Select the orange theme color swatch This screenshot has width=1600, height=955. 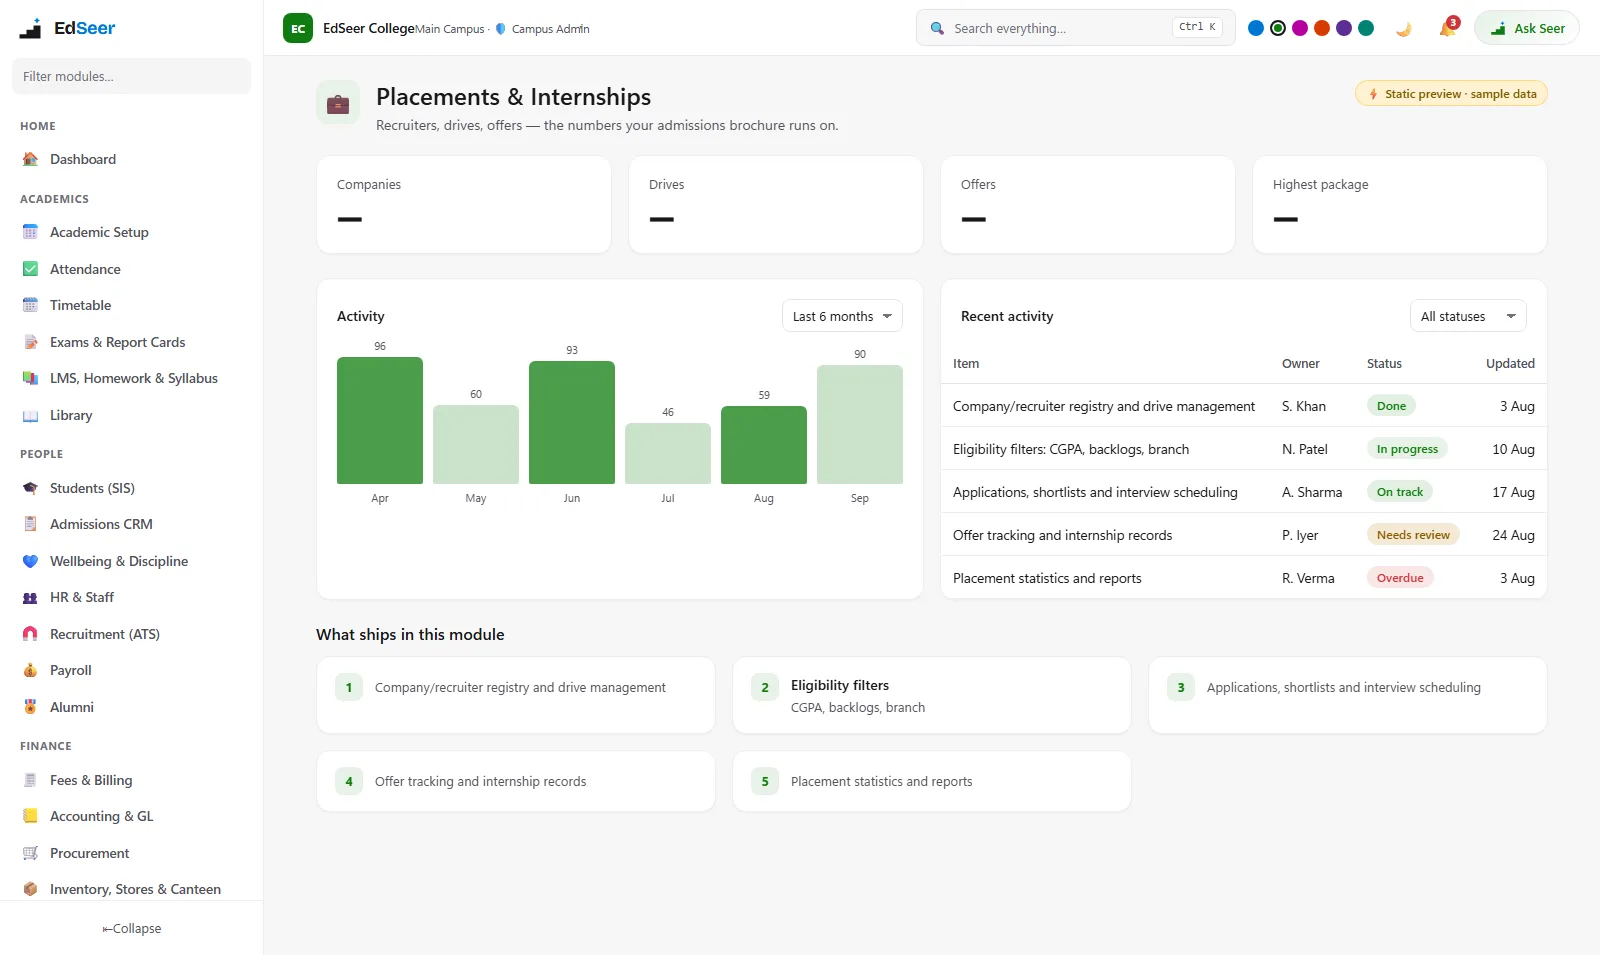point(1322,28)
